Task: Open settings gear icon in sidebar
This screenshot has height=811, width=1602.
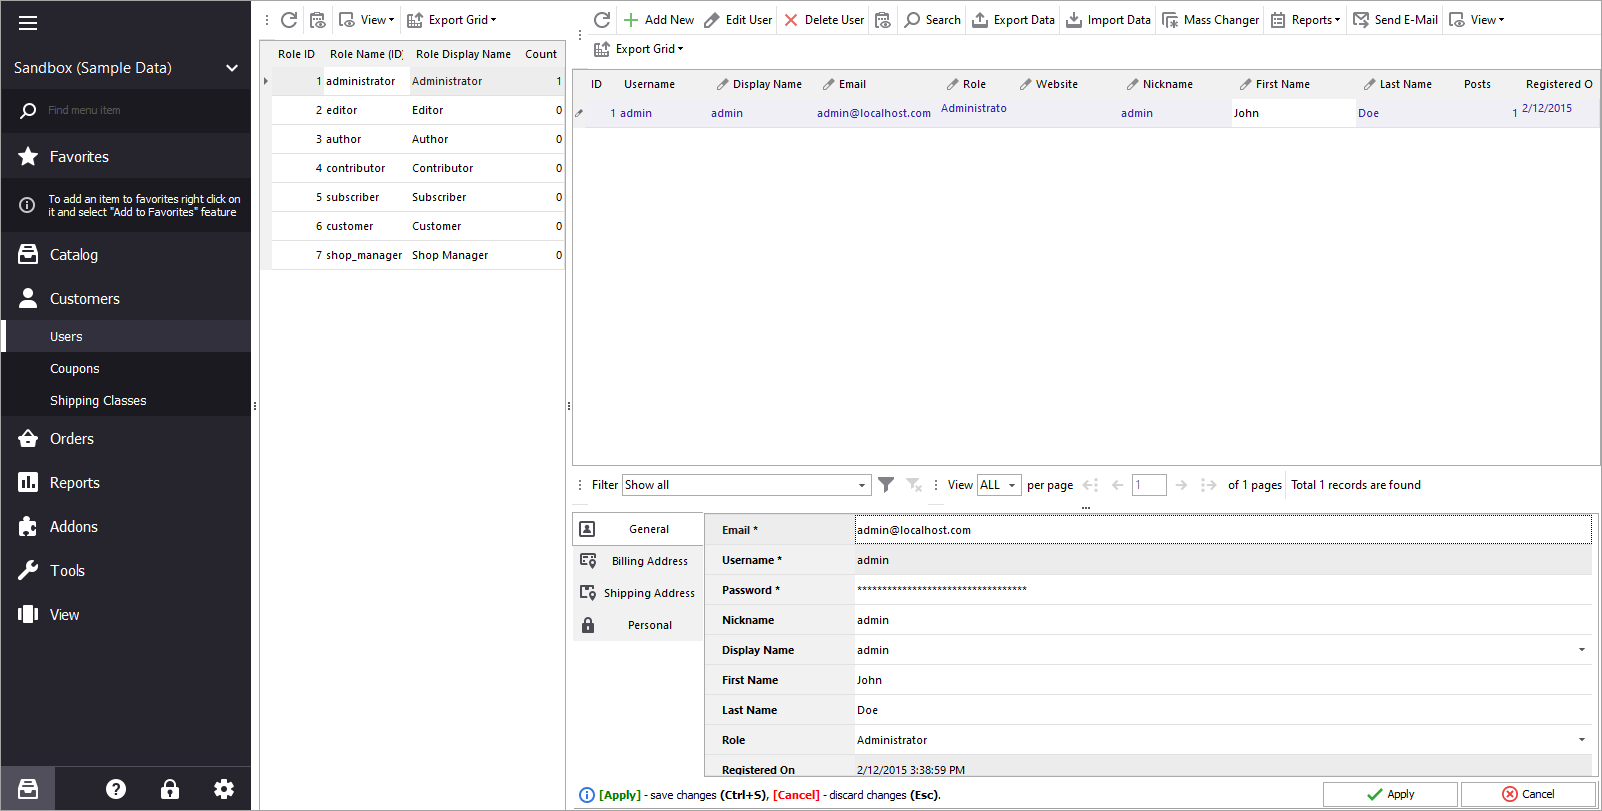Action: point(224,789)
